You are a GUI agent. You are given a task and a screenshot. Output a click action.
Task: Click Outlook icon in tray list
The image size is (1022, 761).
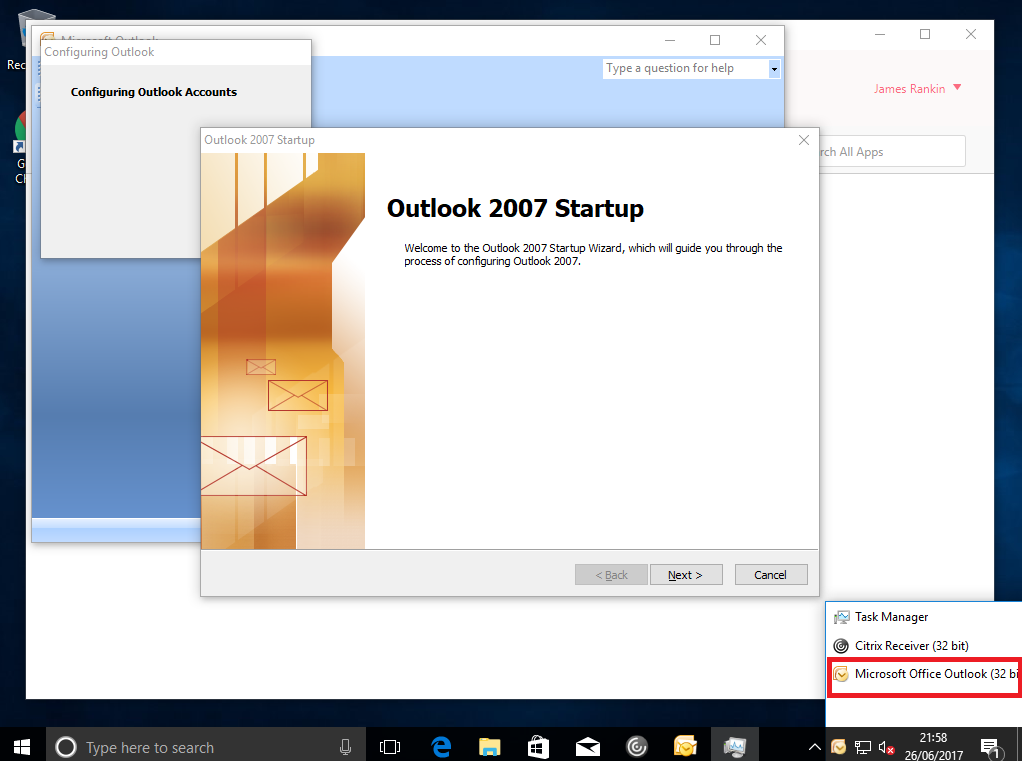[841, 674]
